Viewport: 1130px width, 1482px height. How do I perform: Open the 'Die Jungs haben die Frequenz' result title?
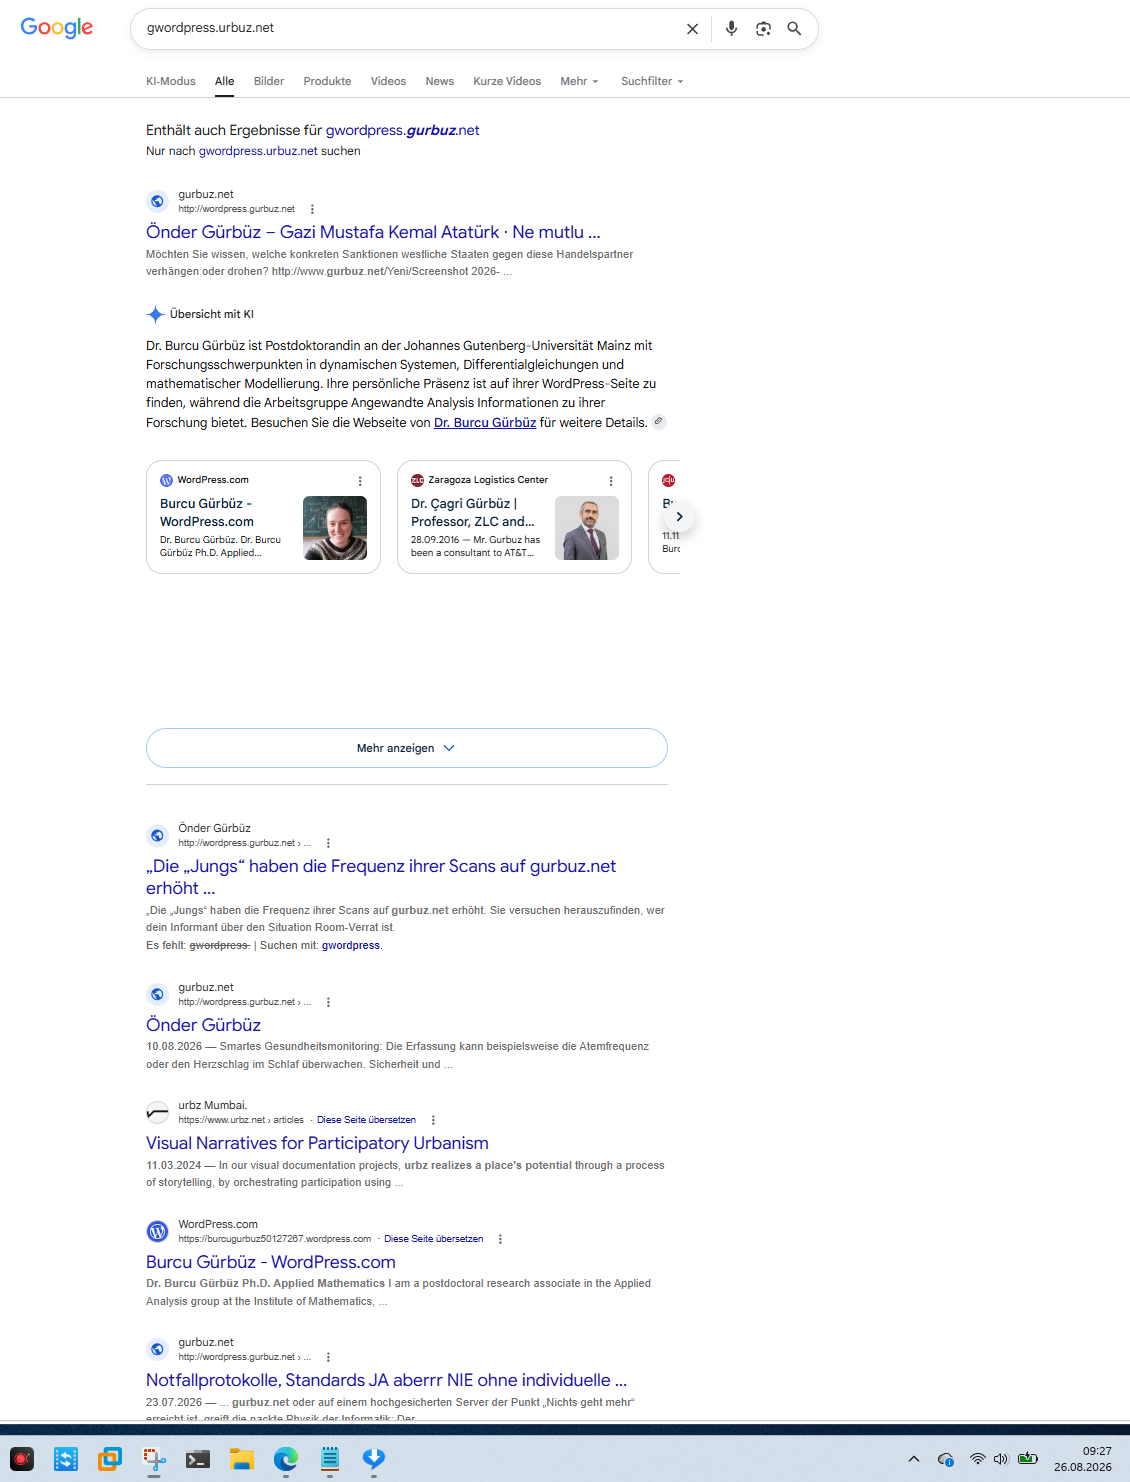tap(381, 877)
